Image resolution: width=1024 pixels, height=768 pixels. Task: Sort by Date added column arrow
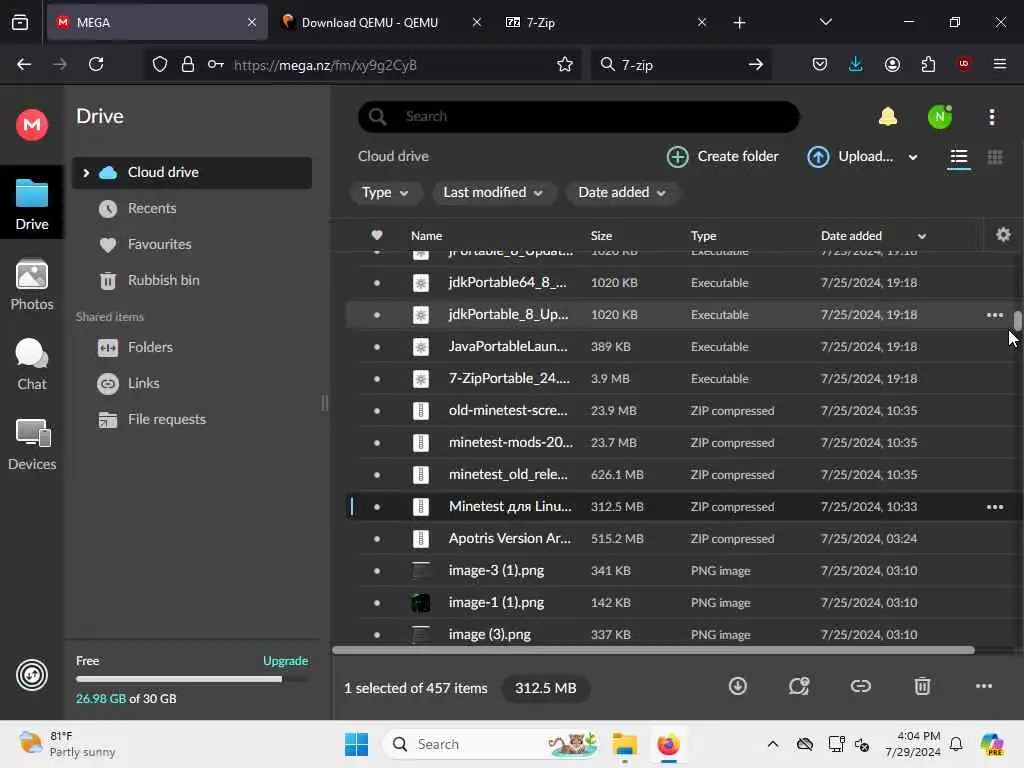pos(921,236)
